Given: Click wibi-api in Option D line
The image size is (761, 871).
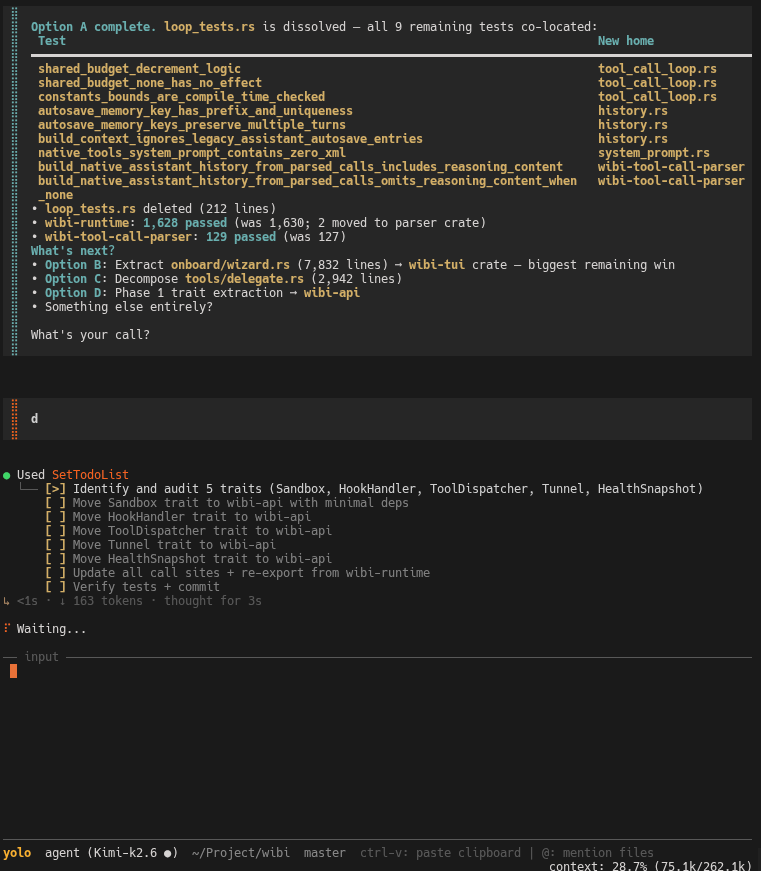Looking at the screenshot, I should (332, 293).
